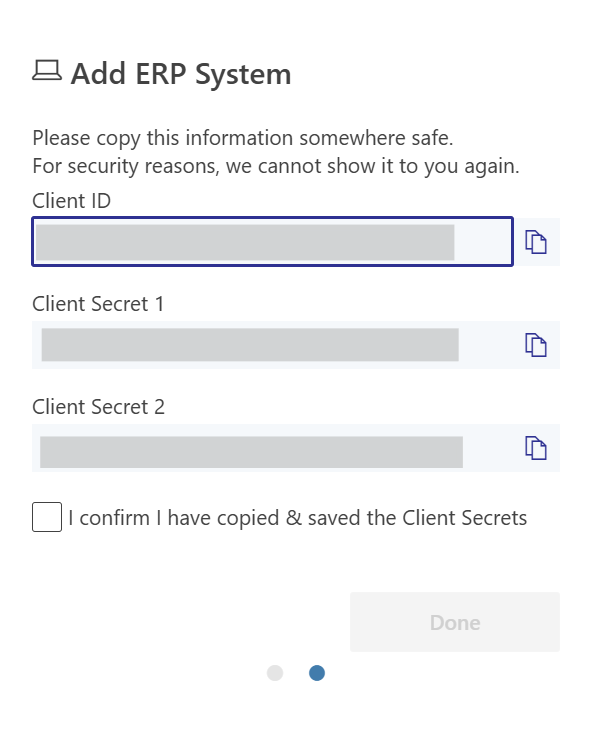The image size is (591, 748).
Task: Go to the first step pagination dot
Action: [275, 673]
